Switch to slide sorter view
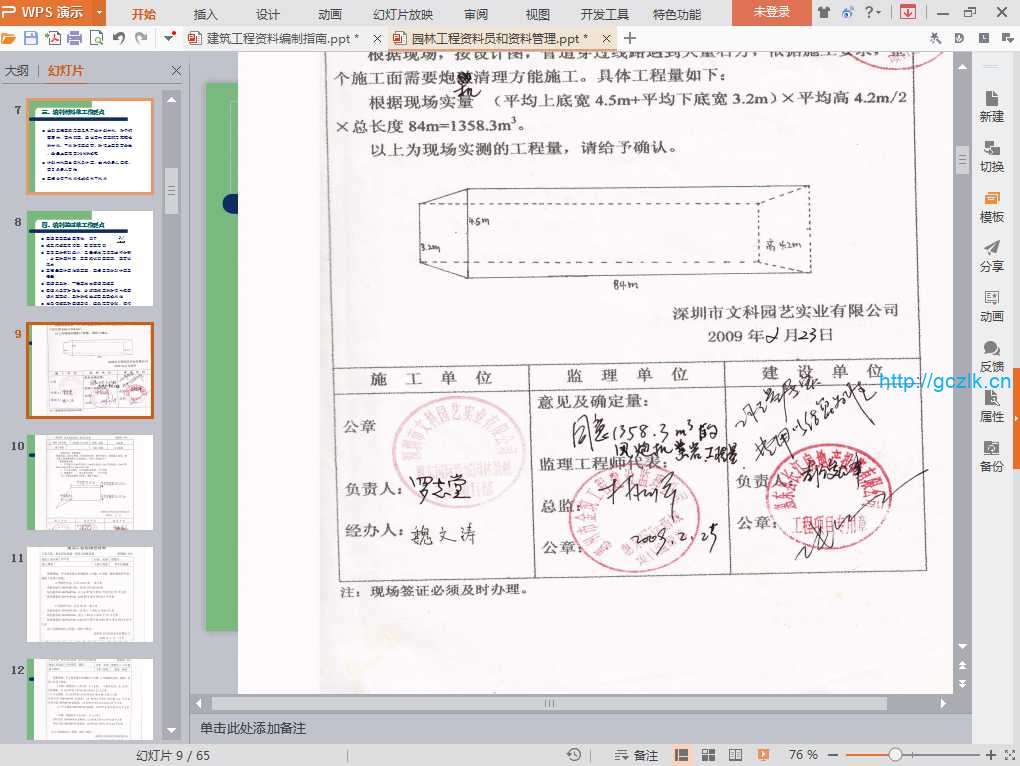Screen dimensions: 1020x766 click(709, 755)
